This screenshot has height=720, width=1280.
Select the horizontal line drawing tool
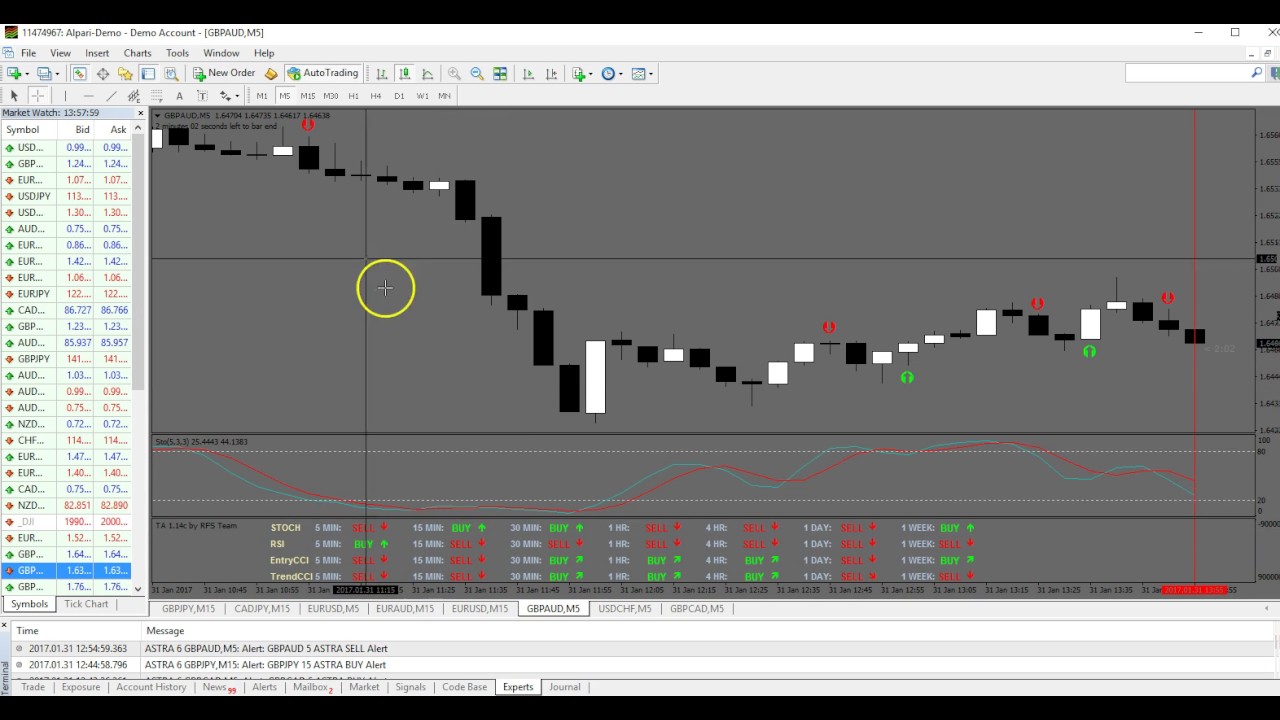tap(88, 96)
